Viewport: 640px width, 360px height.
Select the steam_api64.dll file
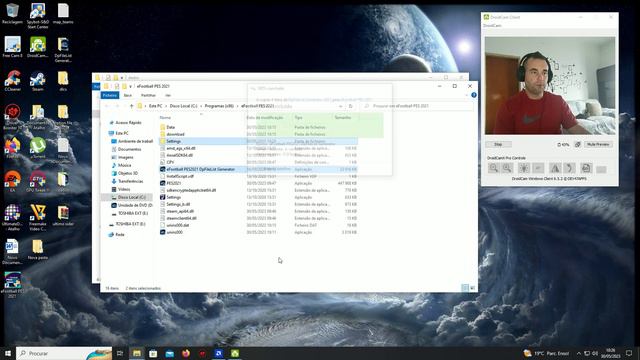click(180, 211)
